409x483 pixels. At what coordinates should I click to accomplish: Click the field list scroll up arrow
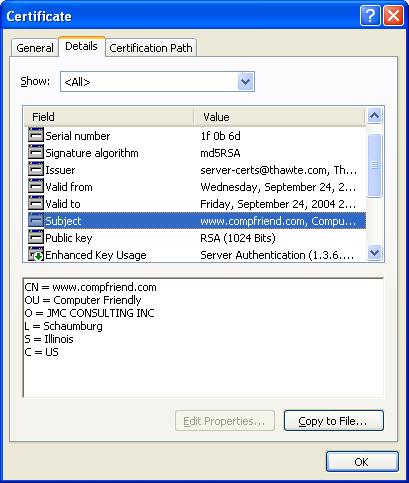pyautogui.click(x=374, y=116)
